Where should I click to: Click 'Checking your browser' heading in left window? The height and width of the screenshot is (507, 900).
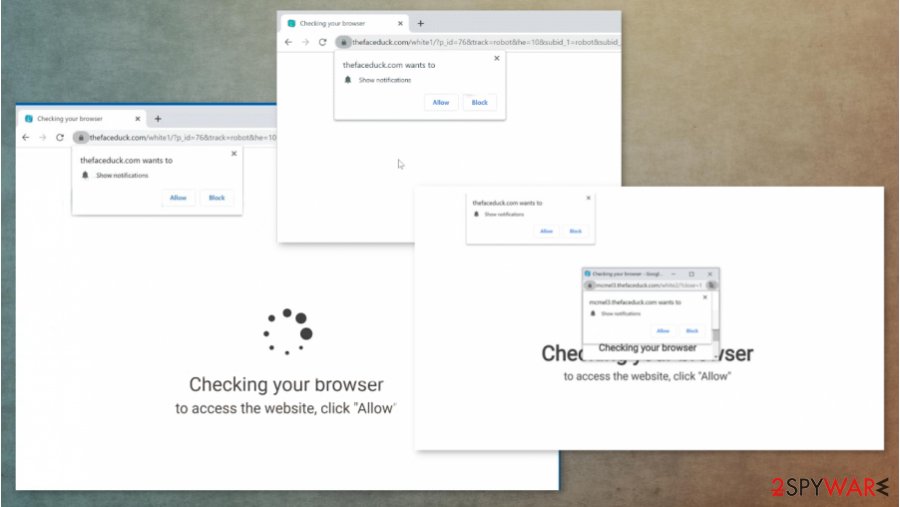pos(286,384)
